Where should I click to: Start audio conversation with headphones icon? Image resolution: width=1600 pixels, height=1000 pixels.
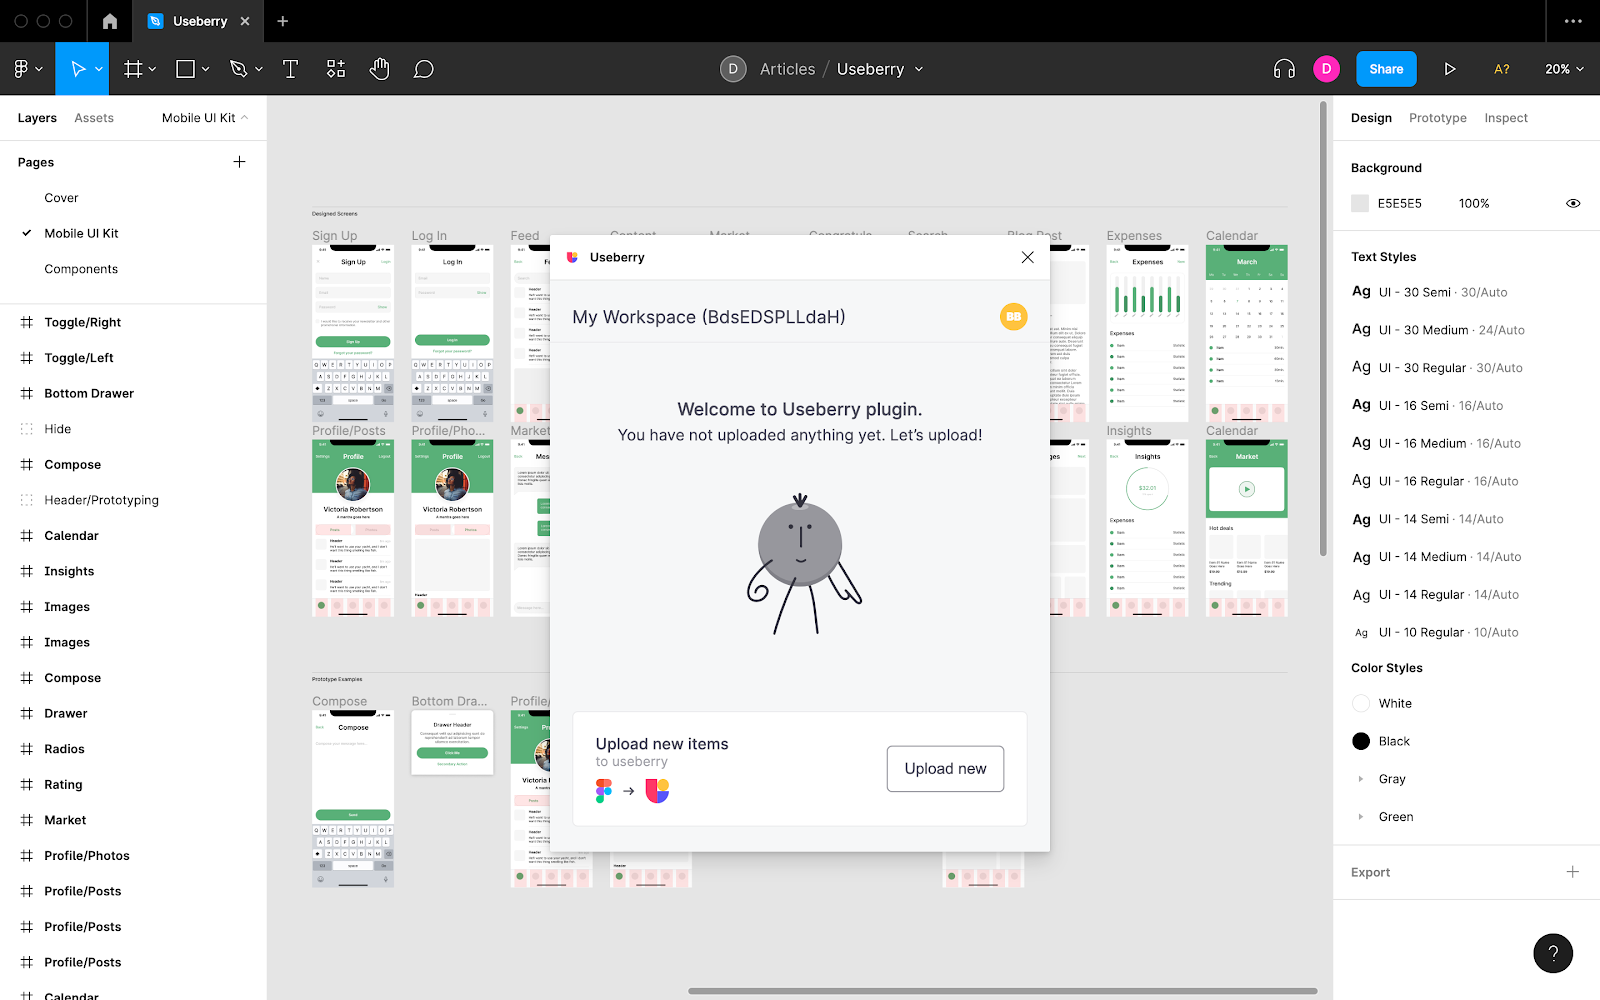1284,69
